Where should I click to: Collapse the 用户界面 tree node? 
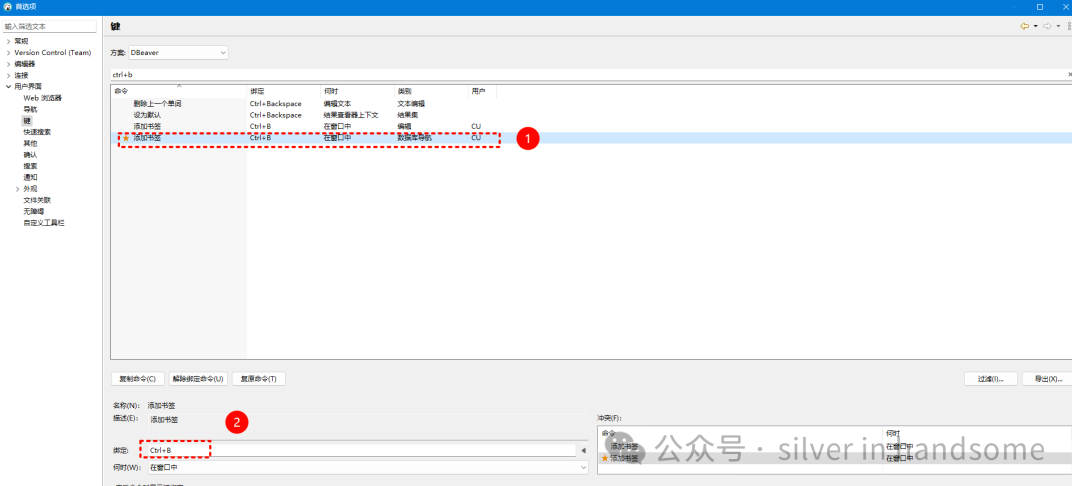pyautogui.click(x=8, y=87)
